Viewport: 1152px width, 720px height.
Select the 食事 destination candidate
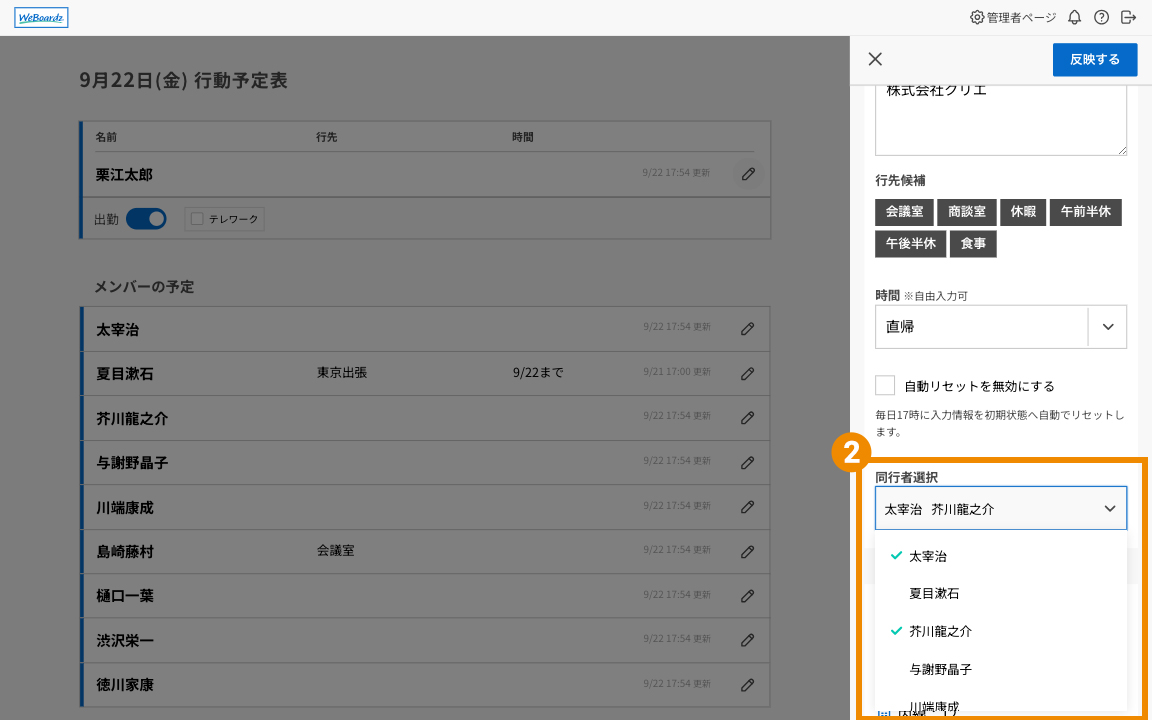(x=973, y=244)
